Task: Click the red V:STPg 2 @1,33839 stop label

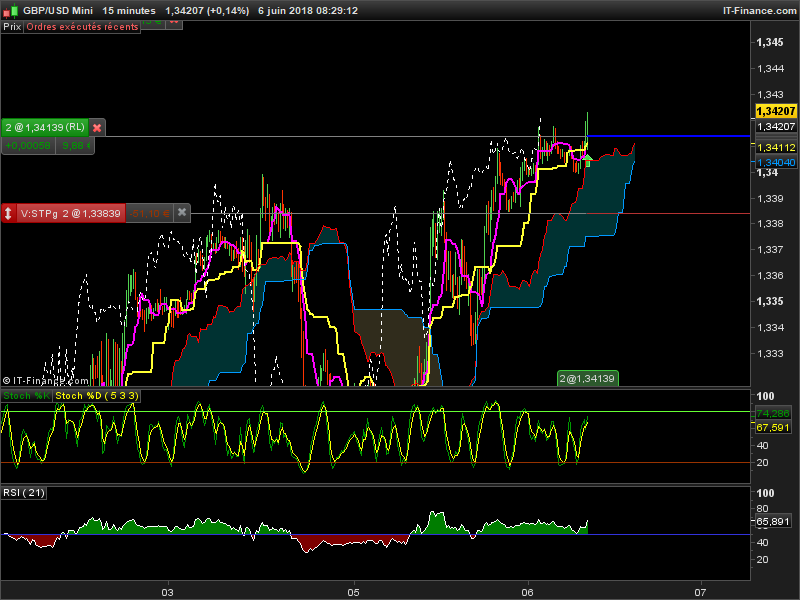Action: 70,213
